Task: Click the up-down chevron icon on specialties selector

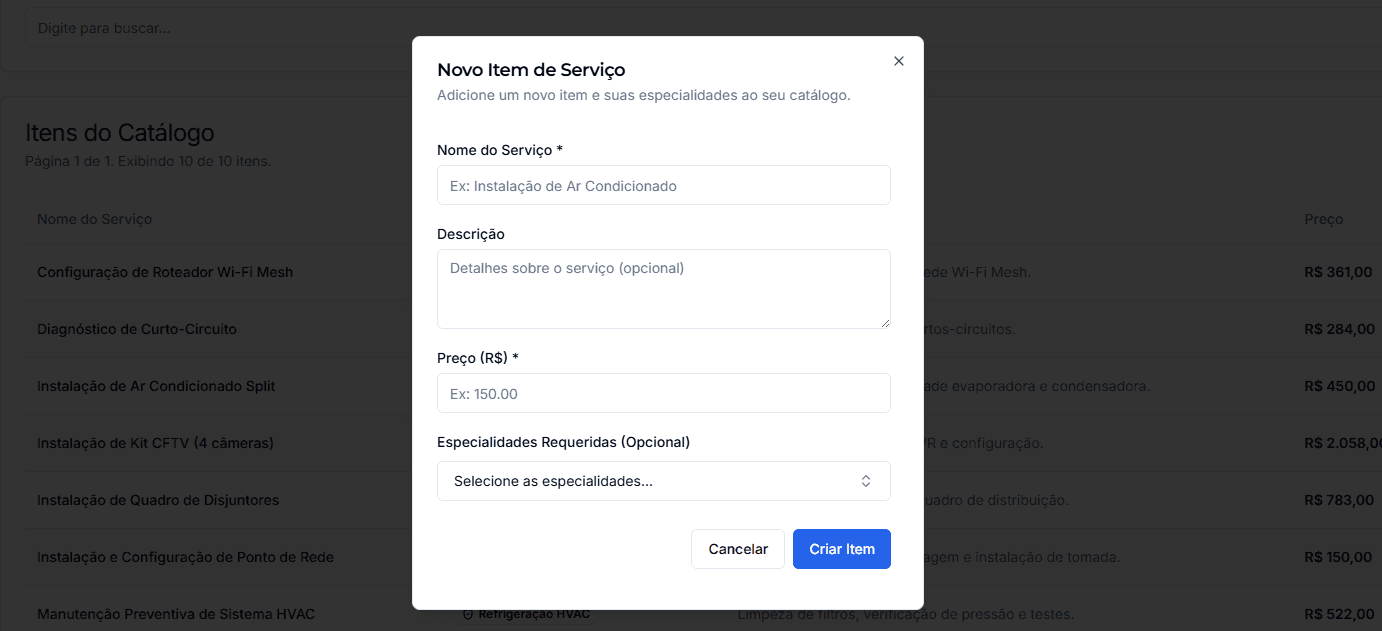Action: (x=866, y=481)
